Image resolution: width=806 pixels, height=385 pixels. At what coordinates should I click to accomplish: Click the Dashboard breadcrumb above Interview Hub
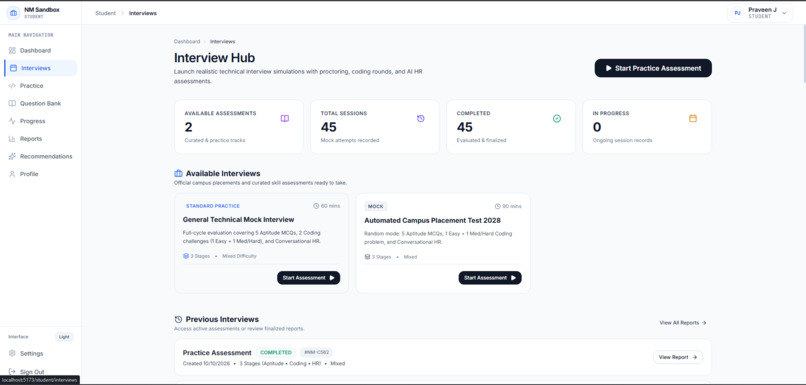click(x=187, y=41)
